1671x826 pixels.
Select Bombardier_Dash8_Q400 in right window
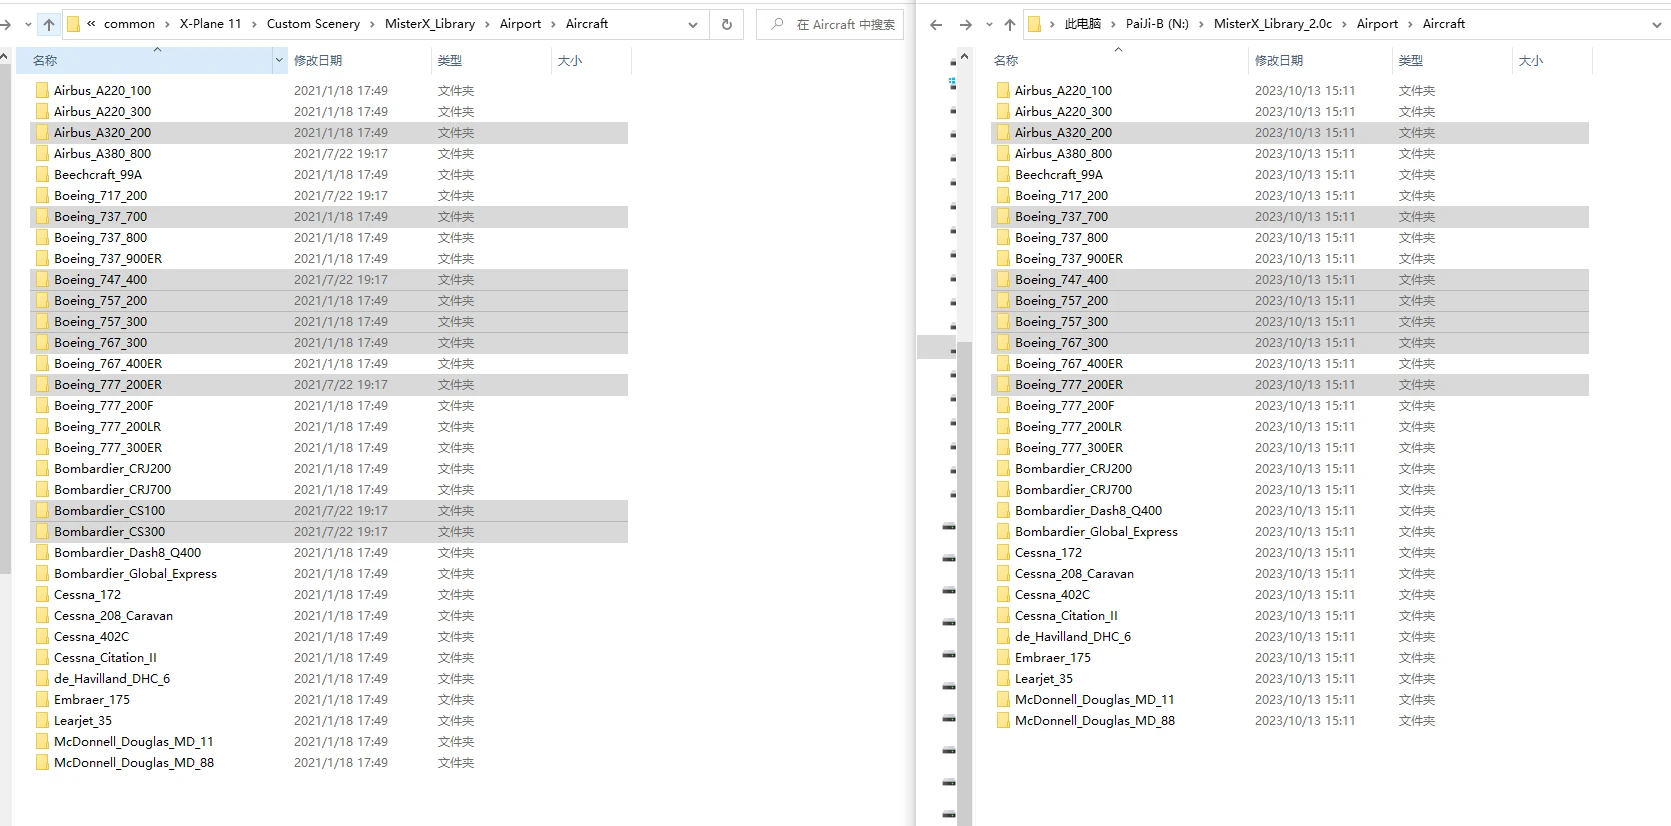point(1290,510)
